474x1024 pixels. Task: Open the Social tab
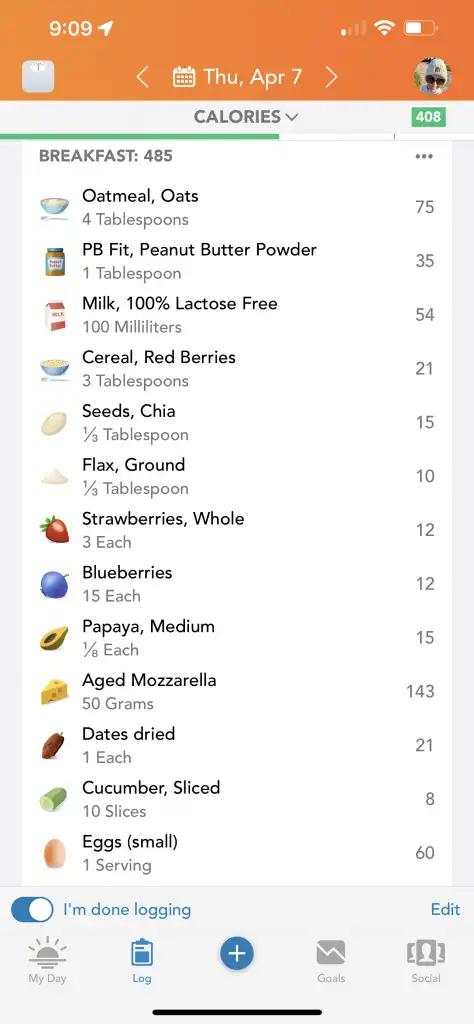pos(426,960)
